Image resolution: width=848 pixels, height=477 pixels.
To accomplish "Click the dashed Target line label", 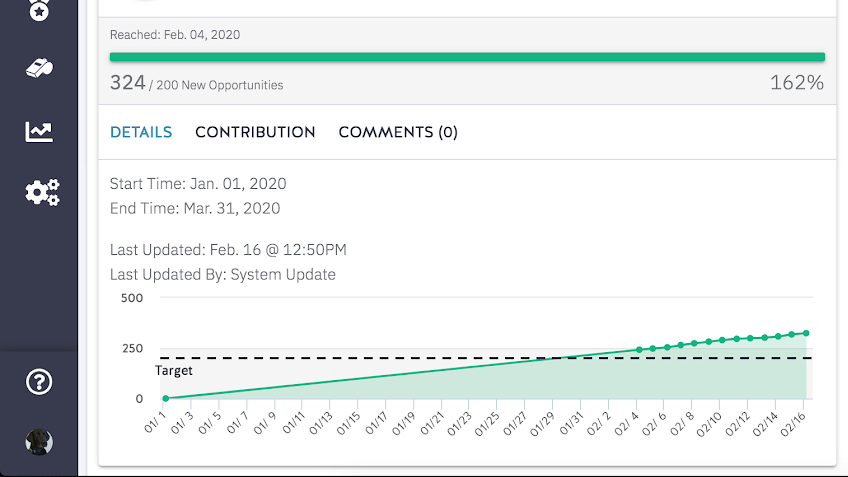I will click(x=174, y=370).
